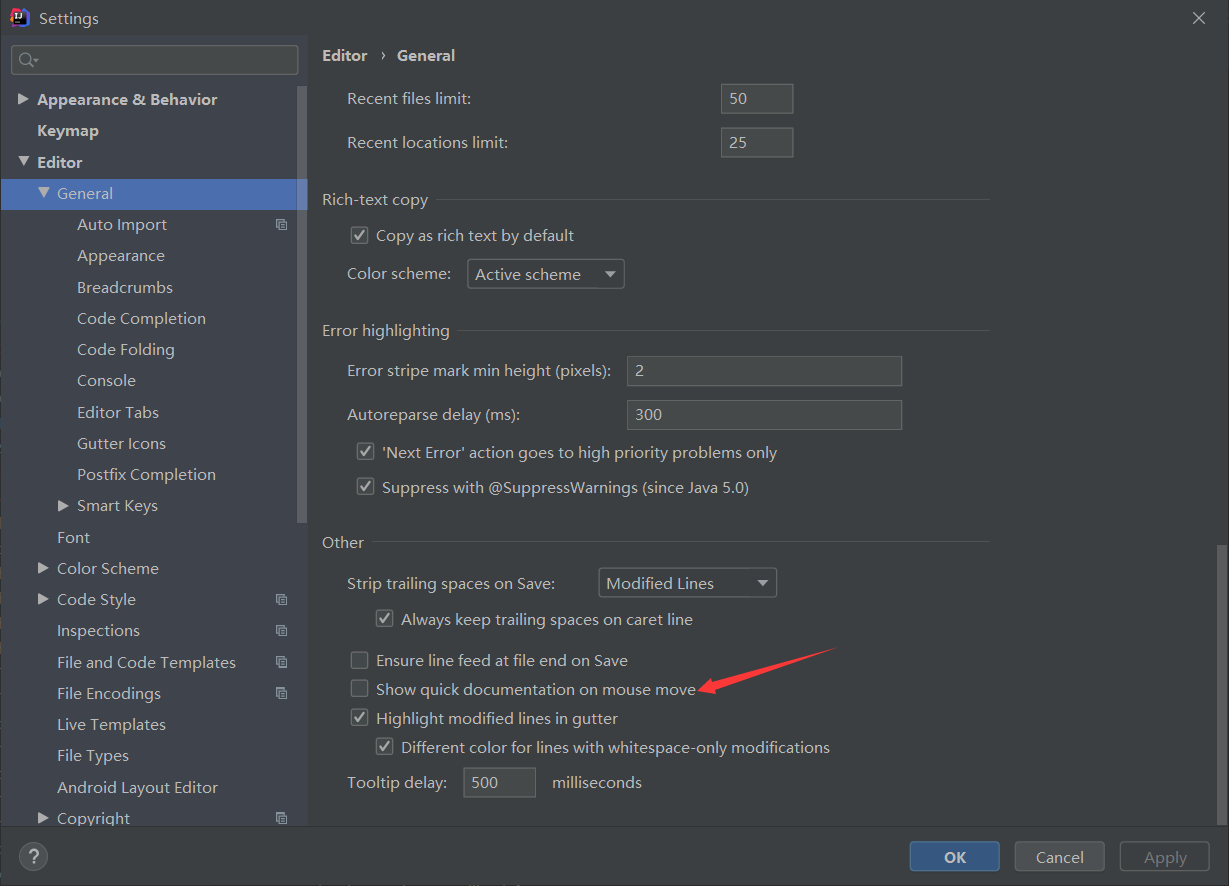Open help via question mark icon
1229x886 pixels.
pyautogui.click(x=34, y=857)
